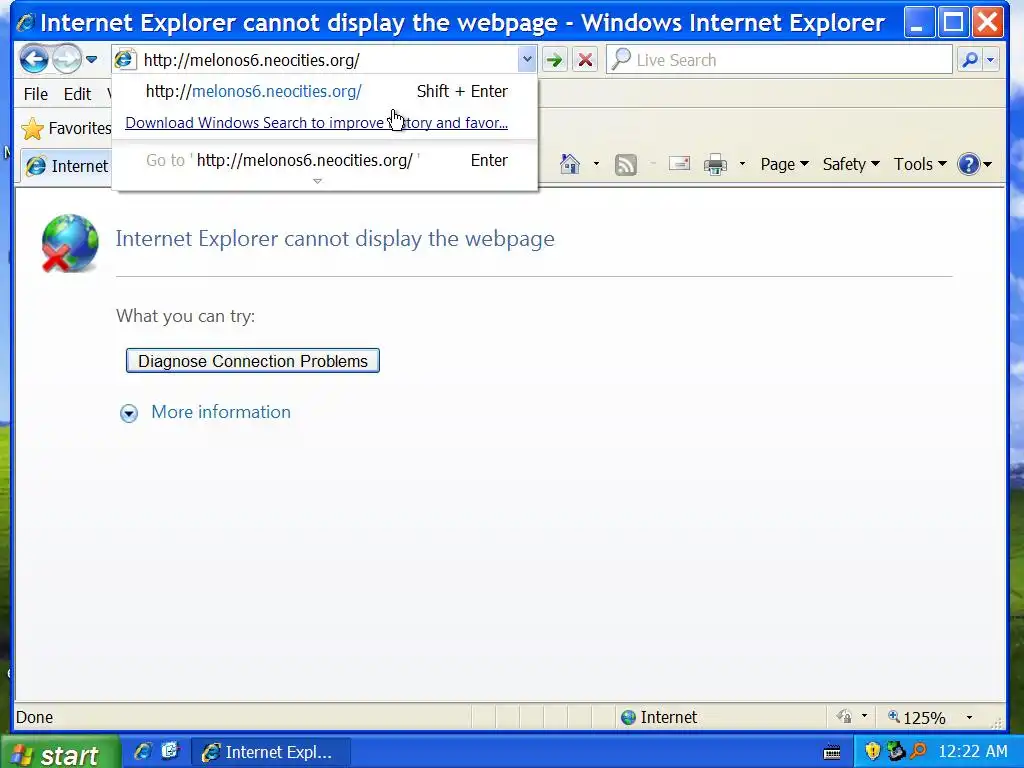Viewport: 1024px width, 768px height.
Task: Open the Tools menu
Action: [920, 164]
